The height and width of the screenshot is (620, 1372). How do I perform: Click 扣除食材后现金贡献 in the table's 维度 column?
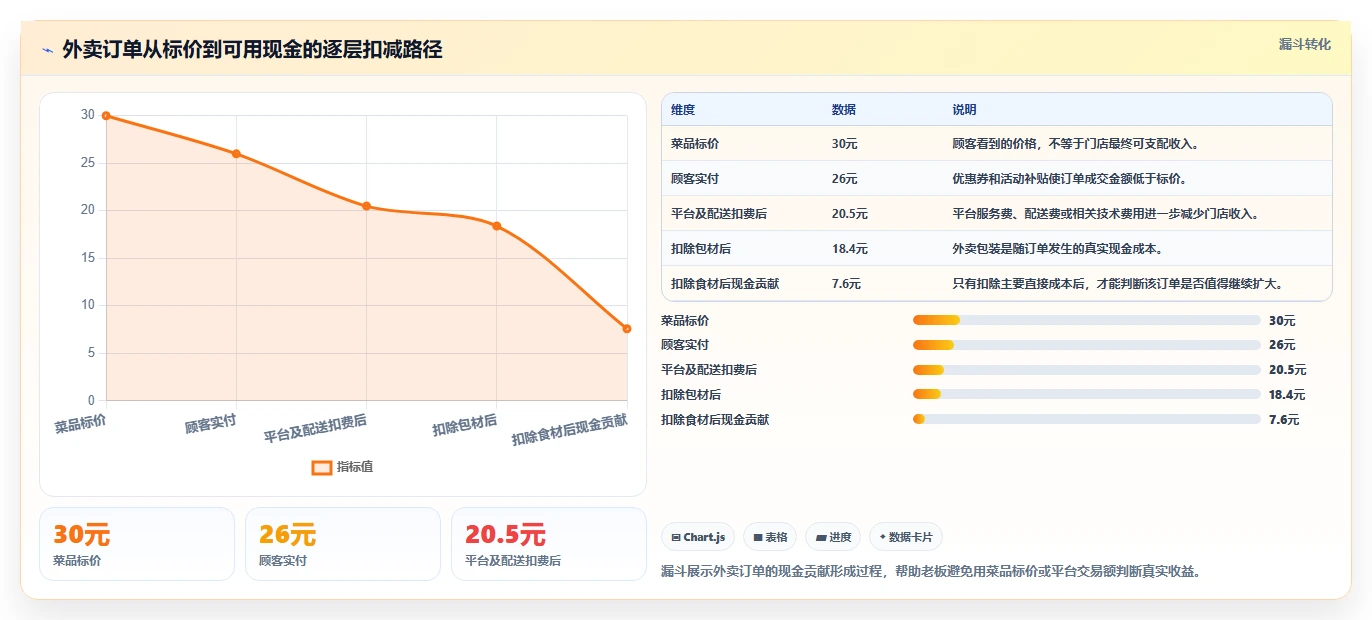coord(725,284)
